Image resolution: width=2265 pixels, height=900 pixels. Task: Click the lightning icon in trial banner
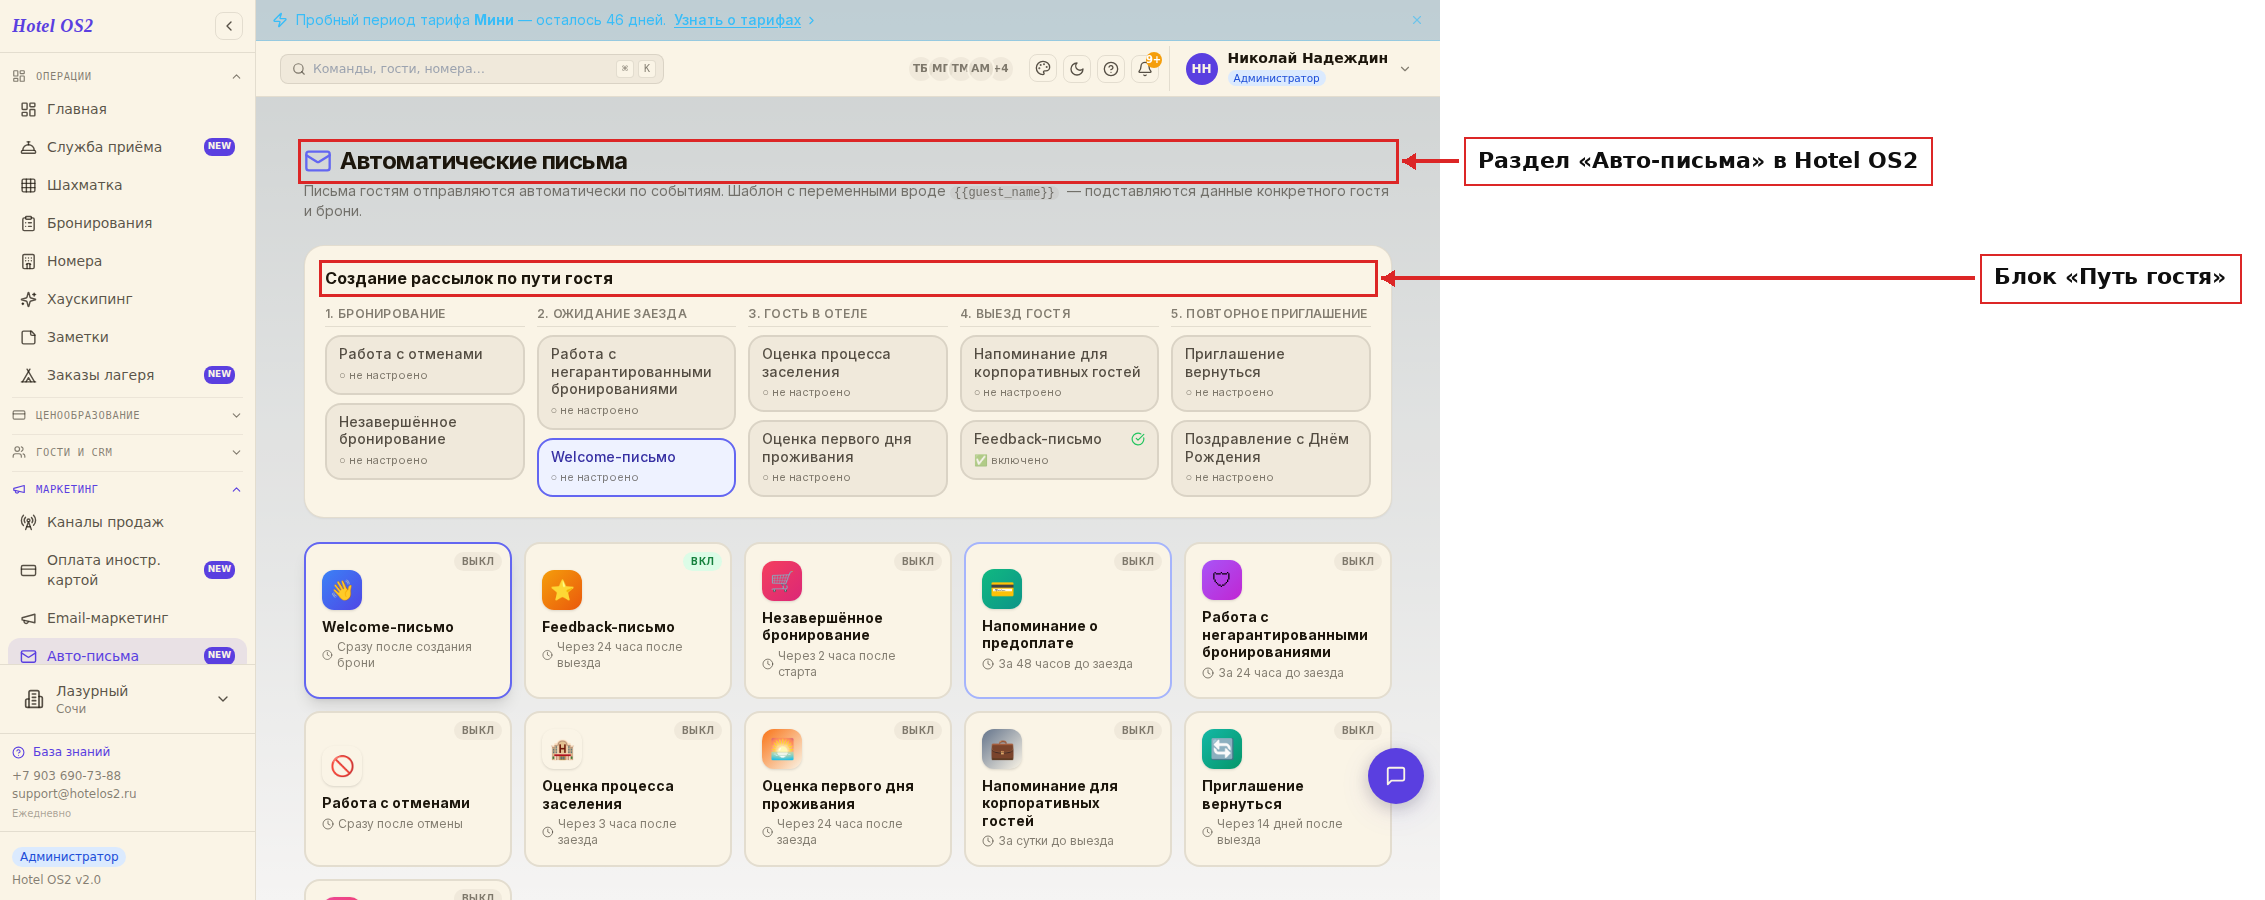280,20
